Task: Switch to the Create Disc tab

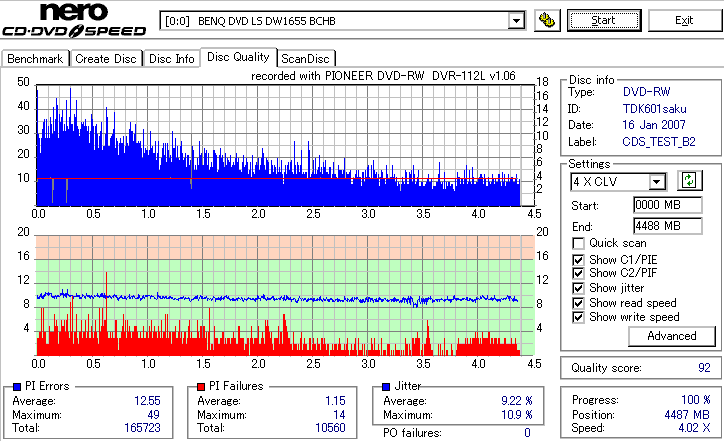Action: coord(106,59)
